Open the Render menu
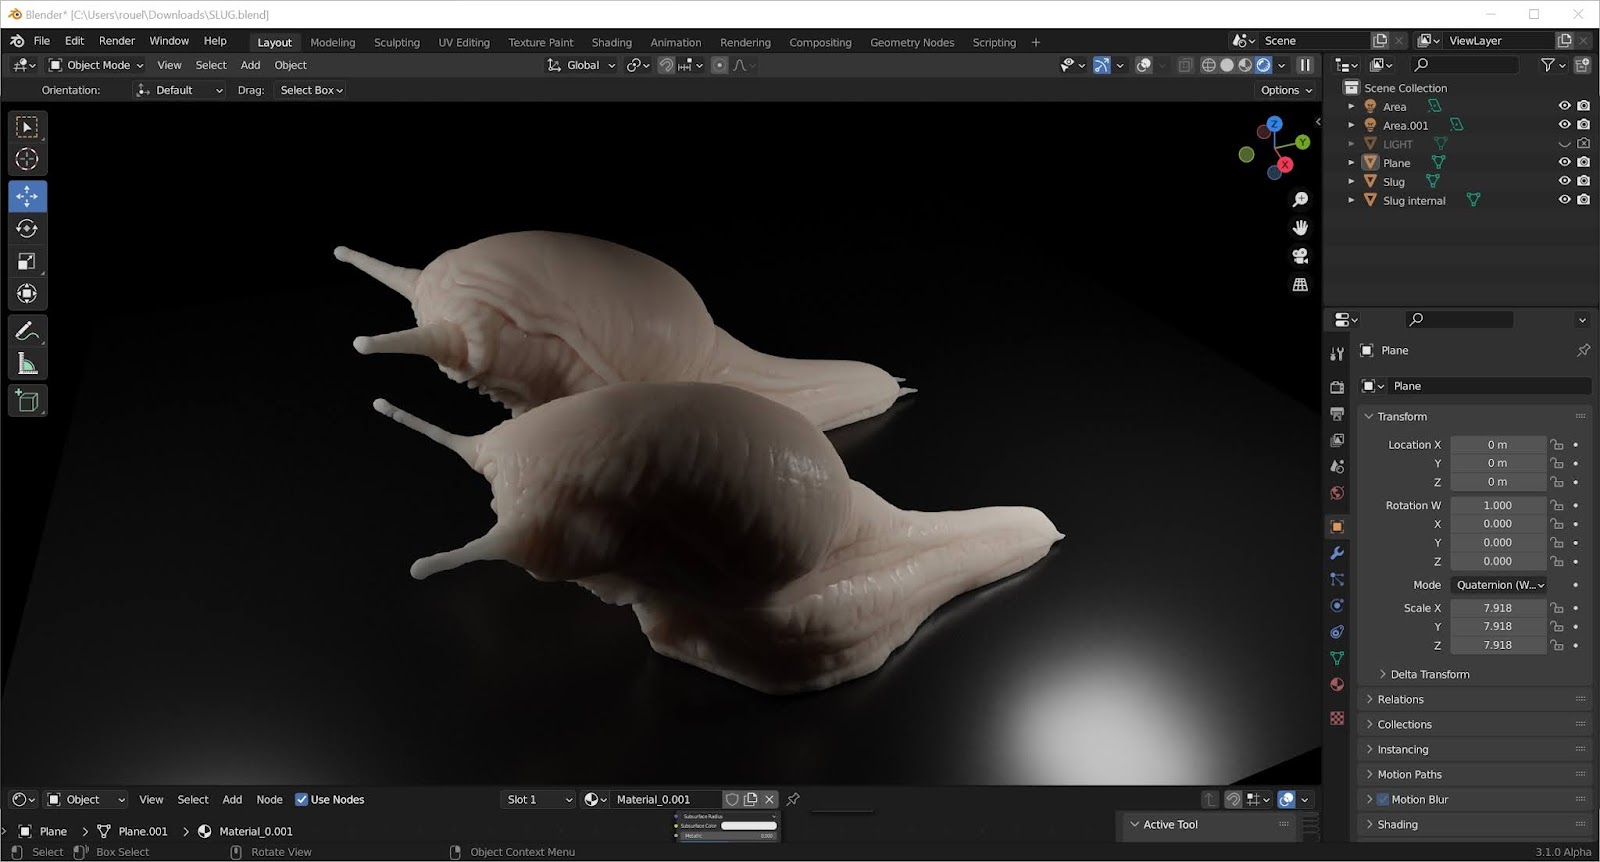 (117, 41)
